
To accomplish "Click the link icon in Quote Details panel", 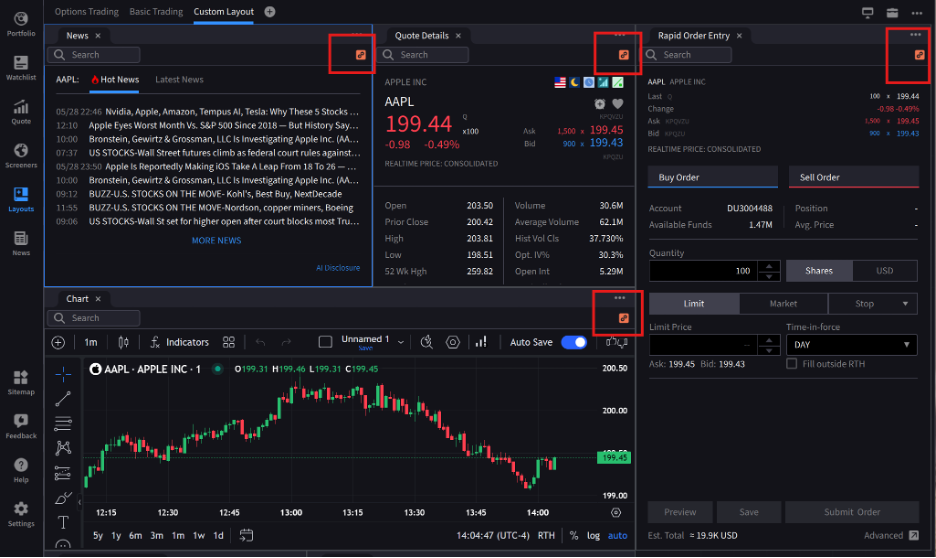I will 624,54.
